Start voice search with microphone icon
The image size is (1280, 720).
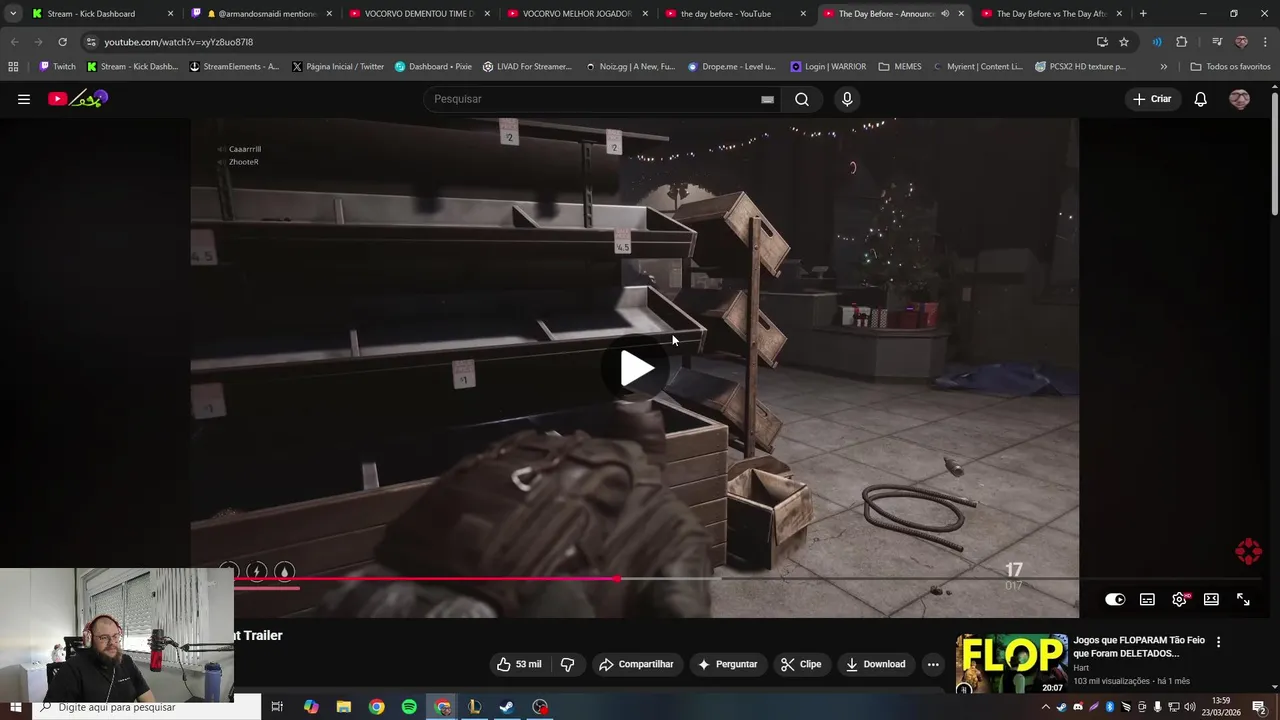click(x=847, y=99)
